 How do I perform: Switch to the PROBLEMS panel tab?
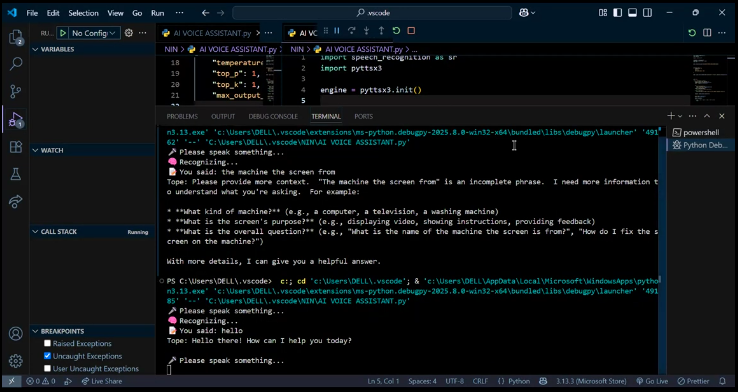pos(182,116)
